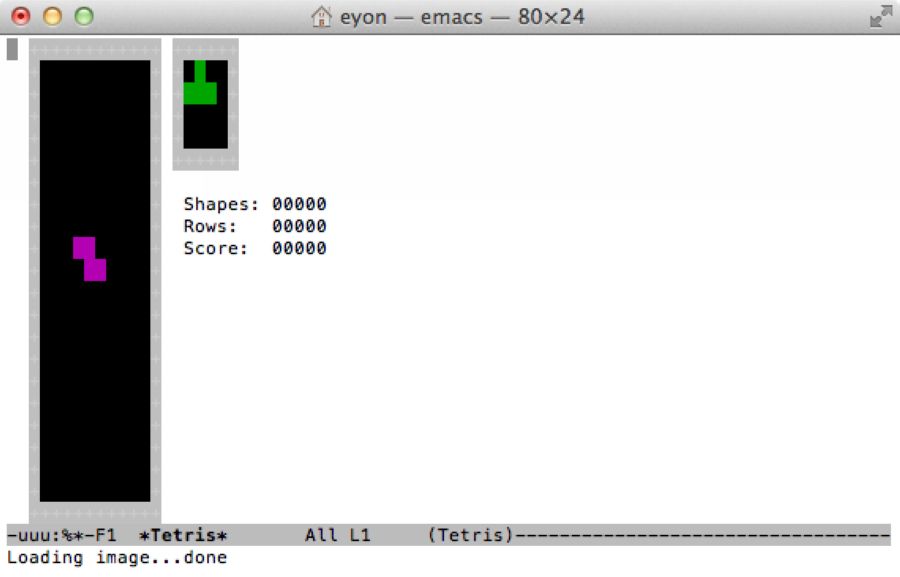Click the dashed mode line filler area
Image resolution: width=900 pixels, height=577 pixels.
(700, 535)
